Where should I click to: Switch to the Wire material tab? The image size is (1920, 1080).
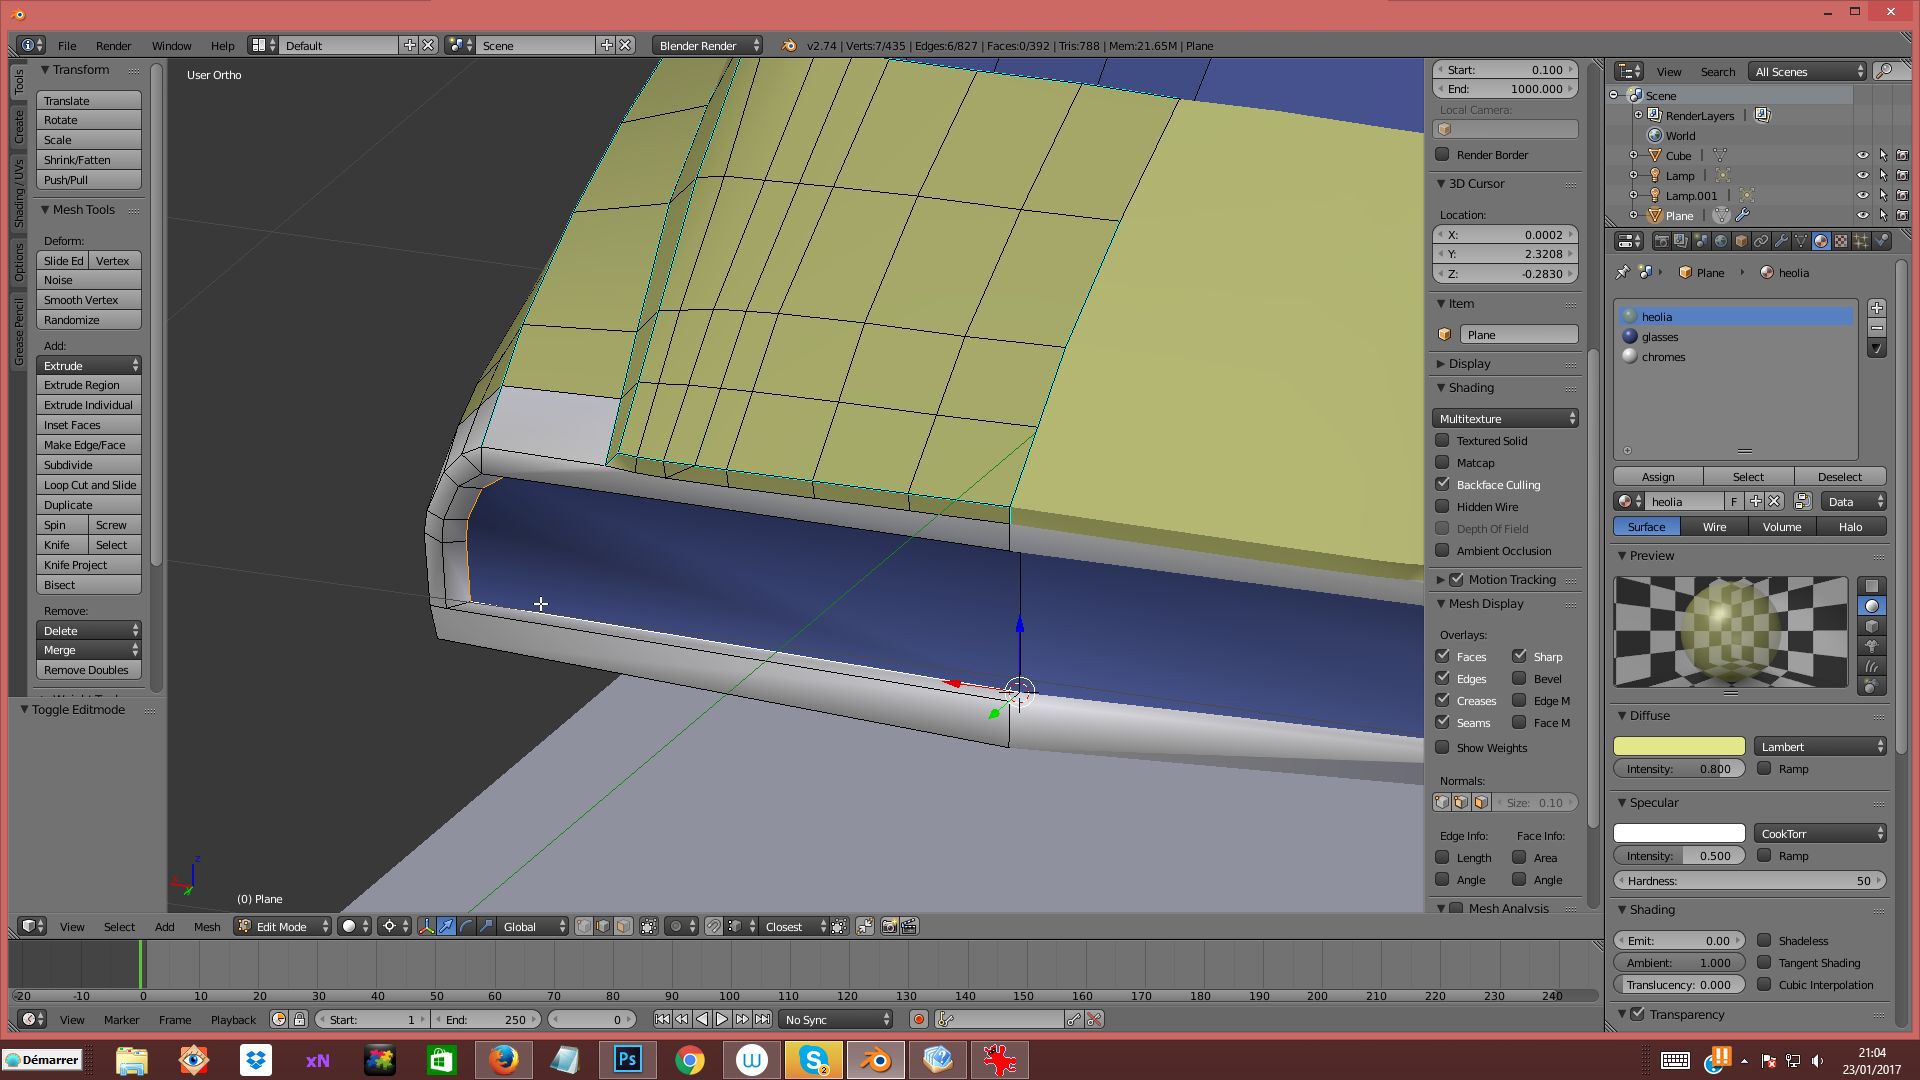coord(1714,527)
